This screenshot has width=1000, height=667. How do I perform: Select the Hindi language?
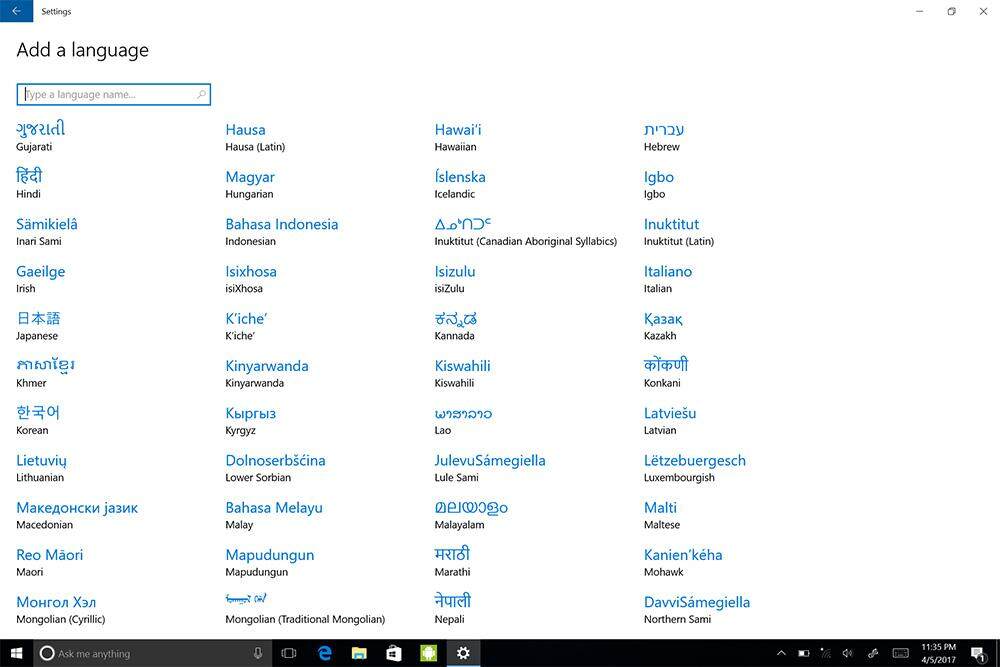coord(29,182)
